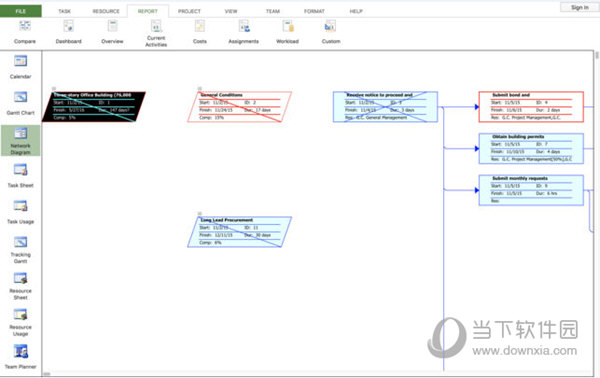Open the Overview report icon
The height and width of the screenshot is (378, 600).
click(x=112, y=26)
